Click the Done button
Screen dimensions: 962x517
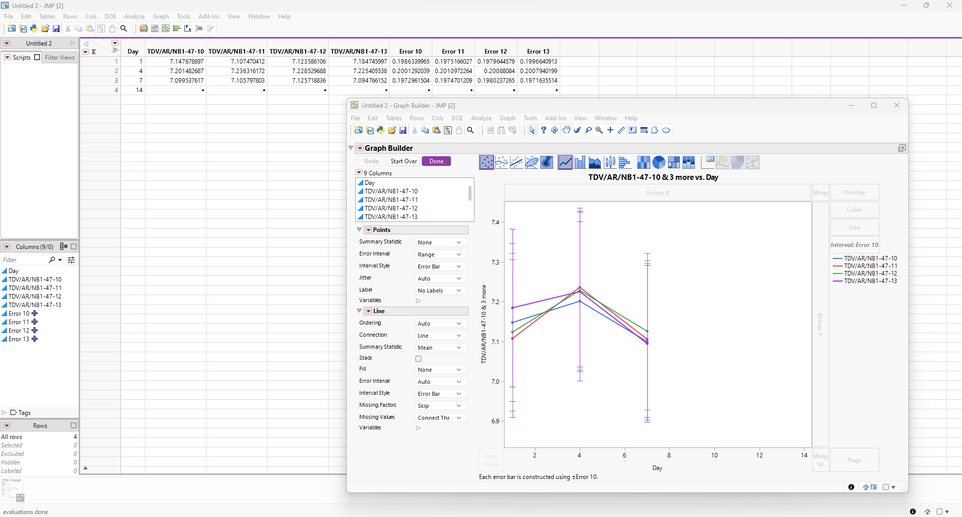pos(436,161)
